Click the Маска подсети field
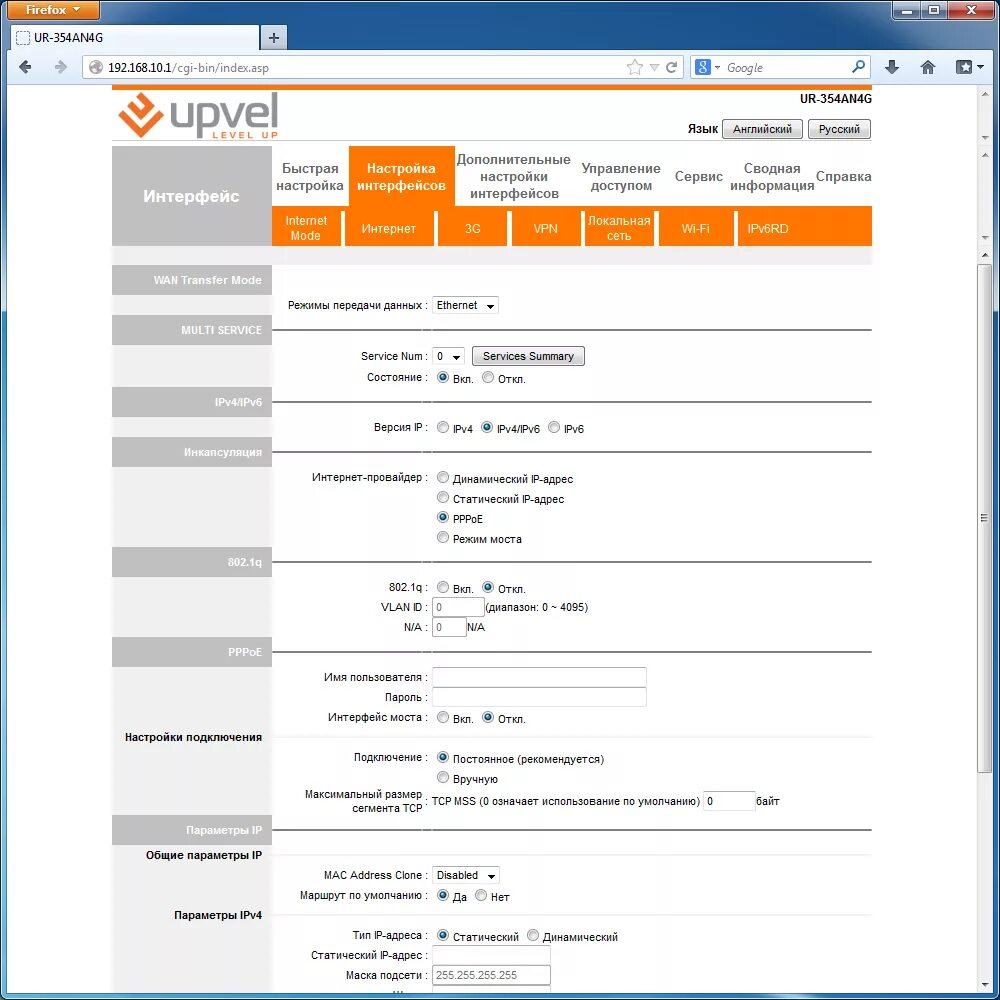This screenshot has width=1000, height=1000. 491,975
